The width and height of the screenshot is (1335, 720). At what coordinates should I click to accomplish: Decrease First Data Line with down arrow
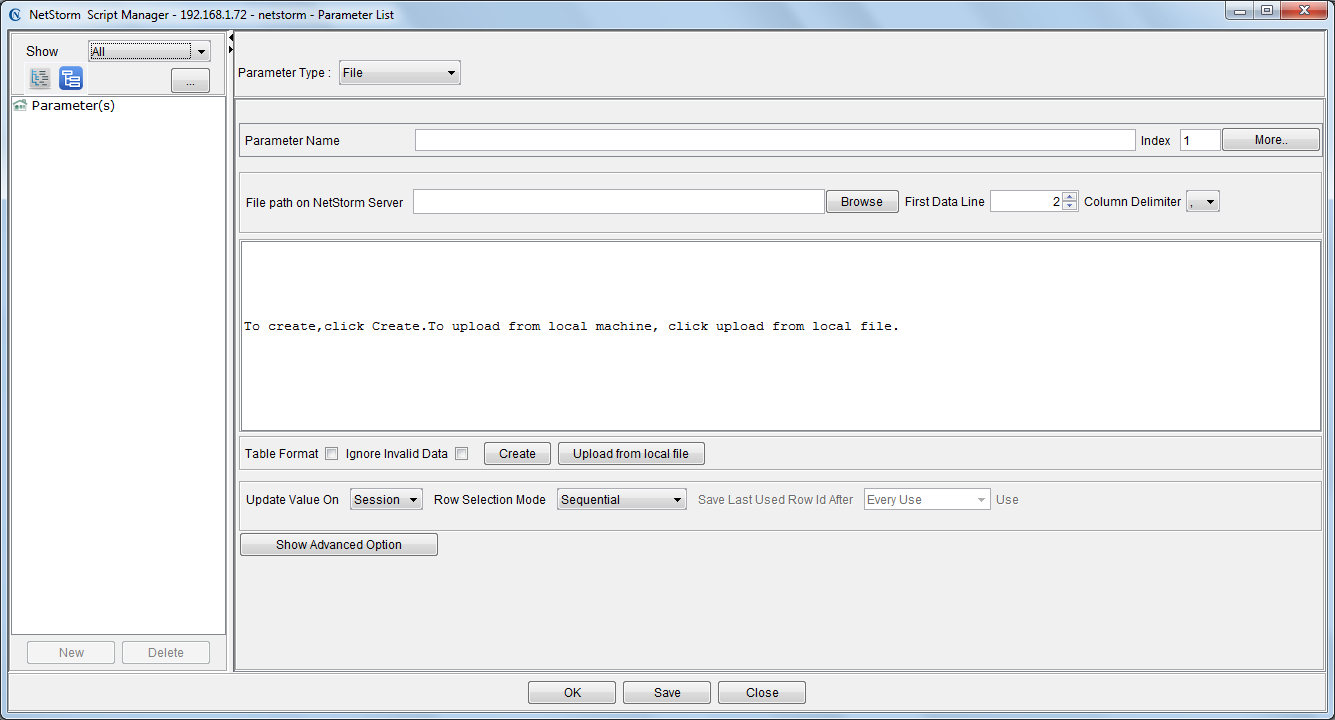coord(1070,206)
